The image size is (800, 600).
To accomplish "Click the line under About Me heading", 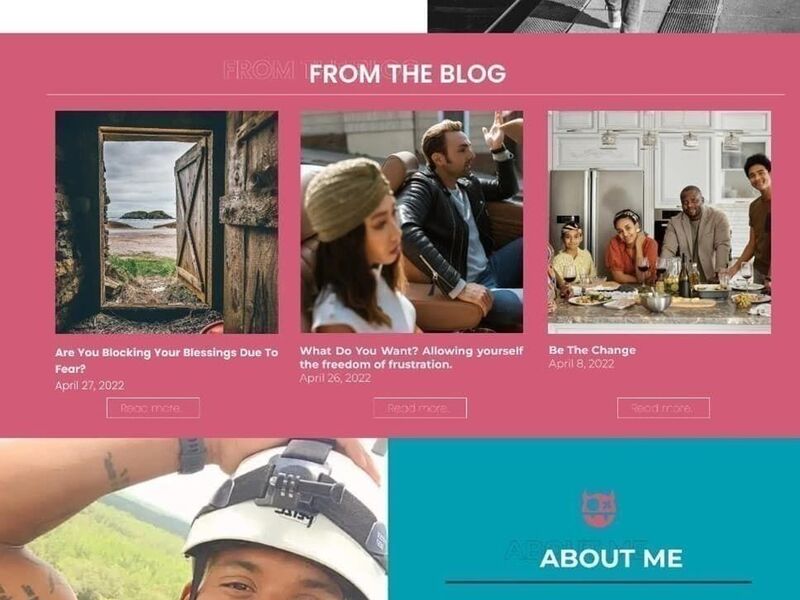I will [598, 582].
